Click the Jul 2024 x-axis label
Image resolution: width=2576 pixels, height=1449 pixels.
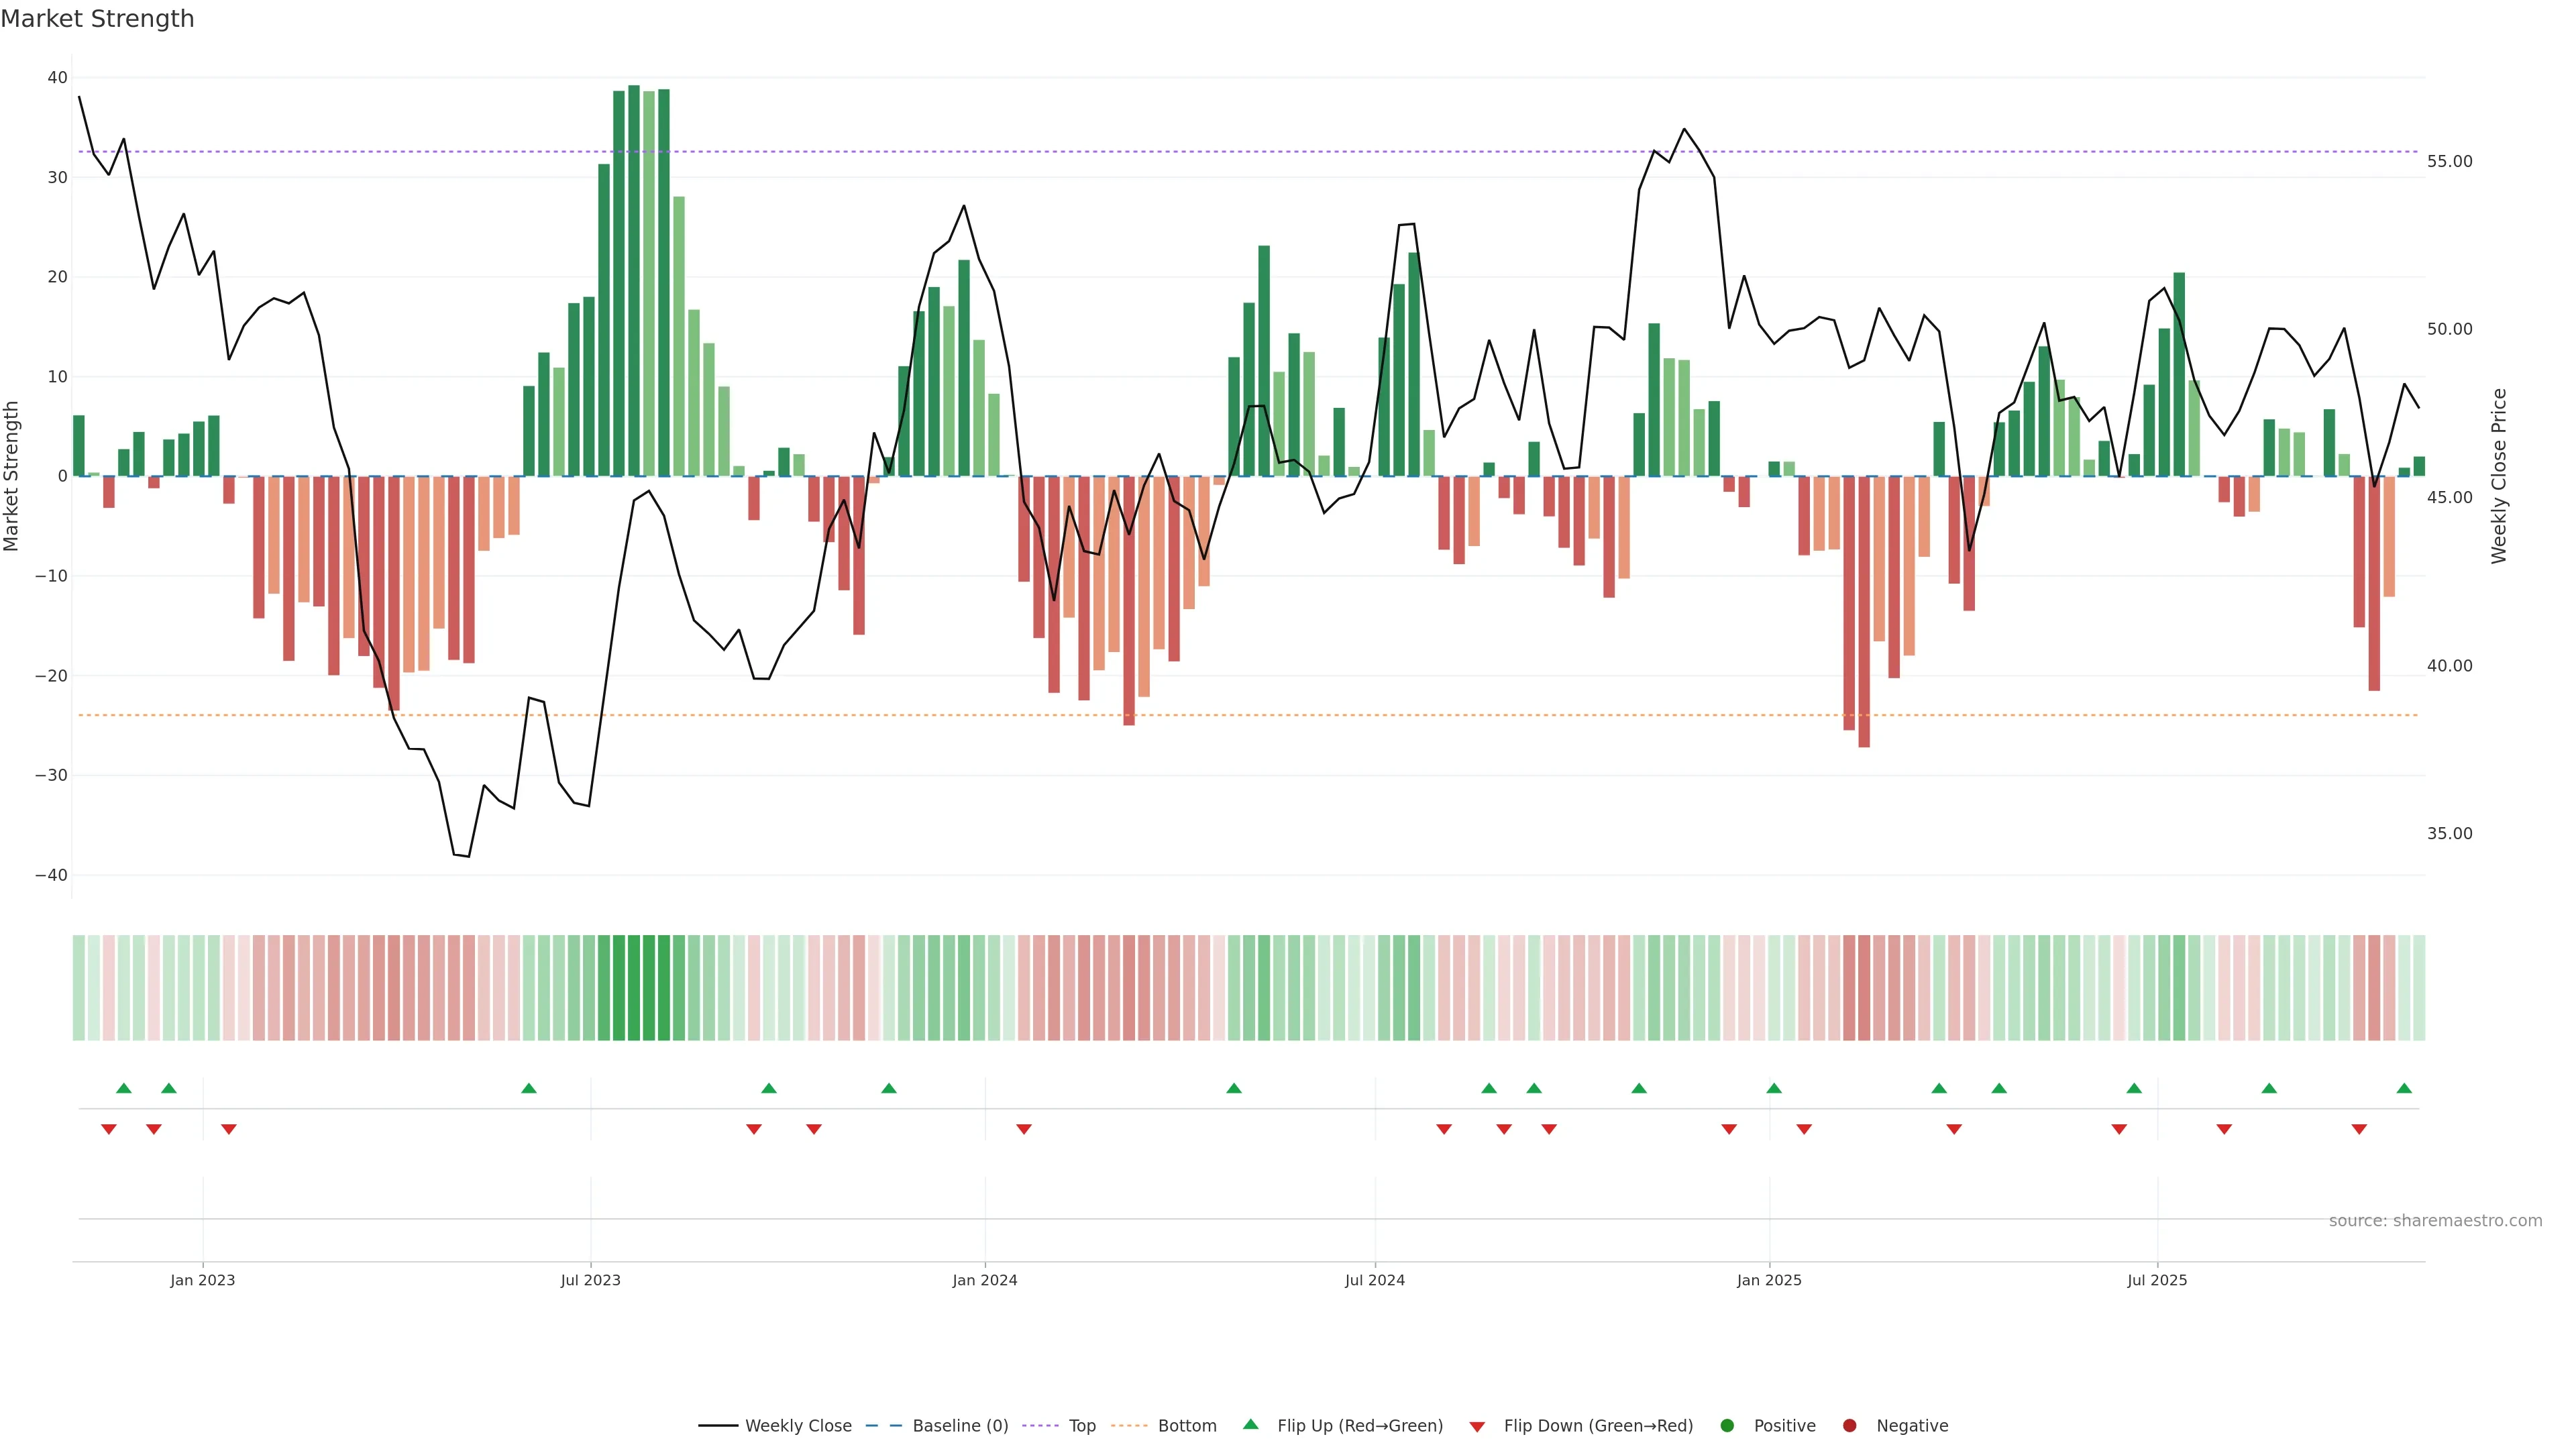click(x=1374, y=1280)
